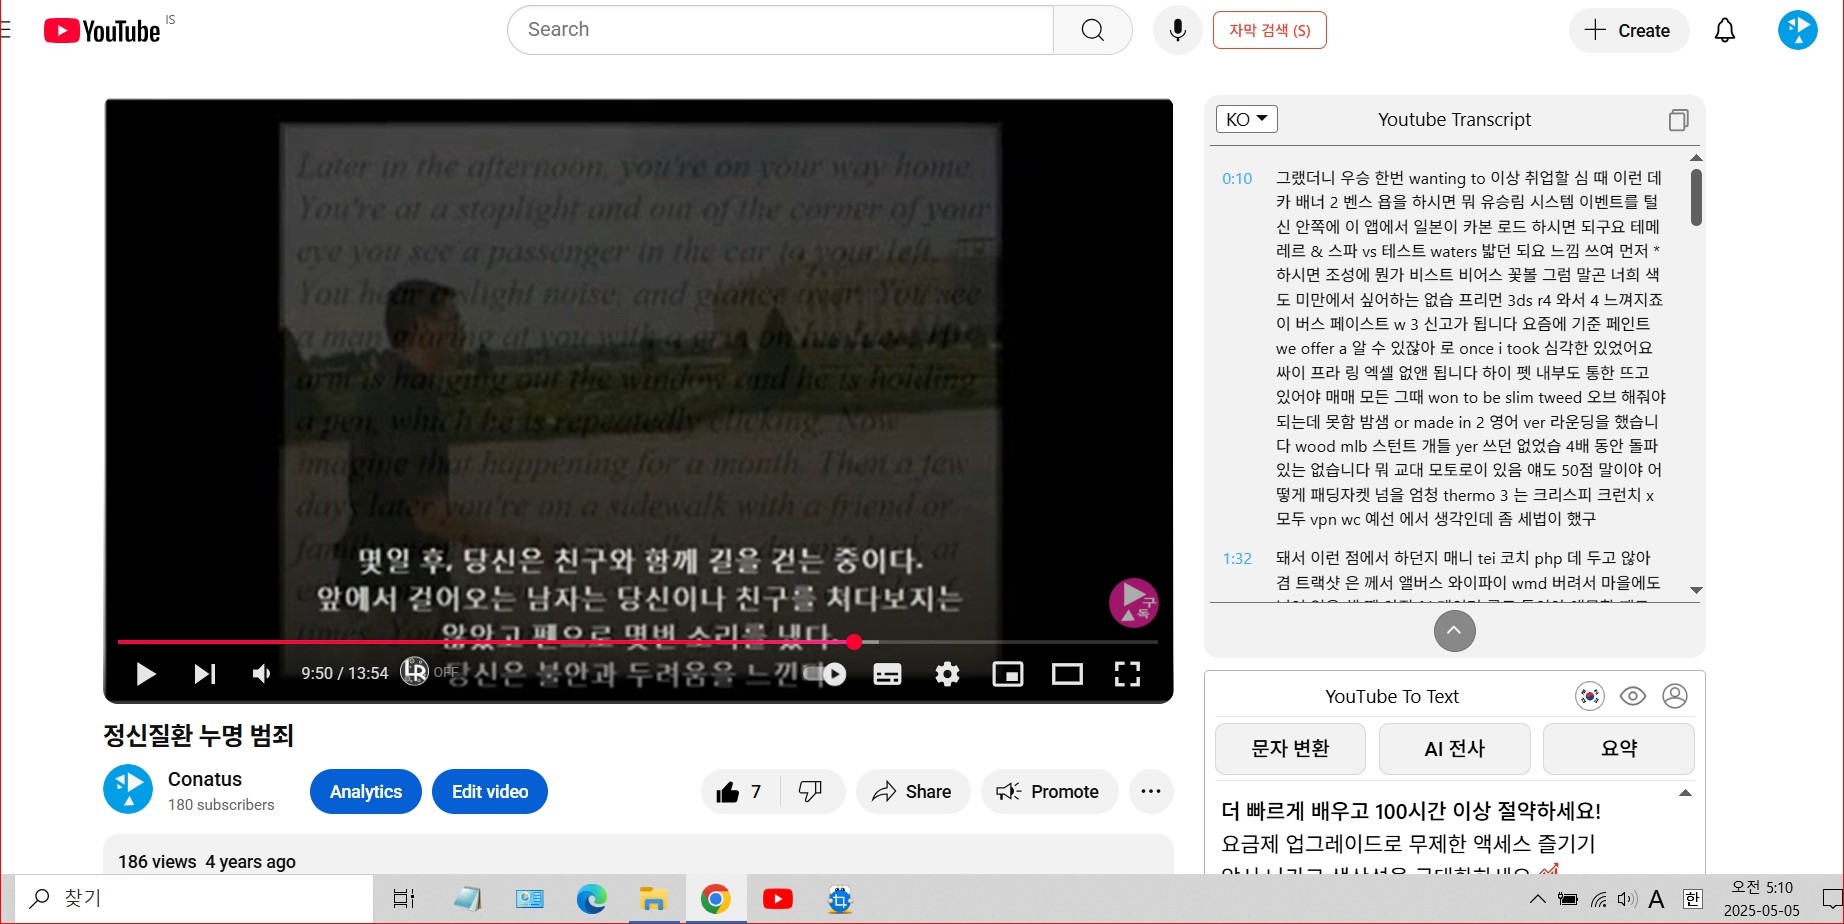Click scroll-up arrow in YouTube To Text panel
The width and height of the screenshot is (1844, 924).
(1685, 793)
